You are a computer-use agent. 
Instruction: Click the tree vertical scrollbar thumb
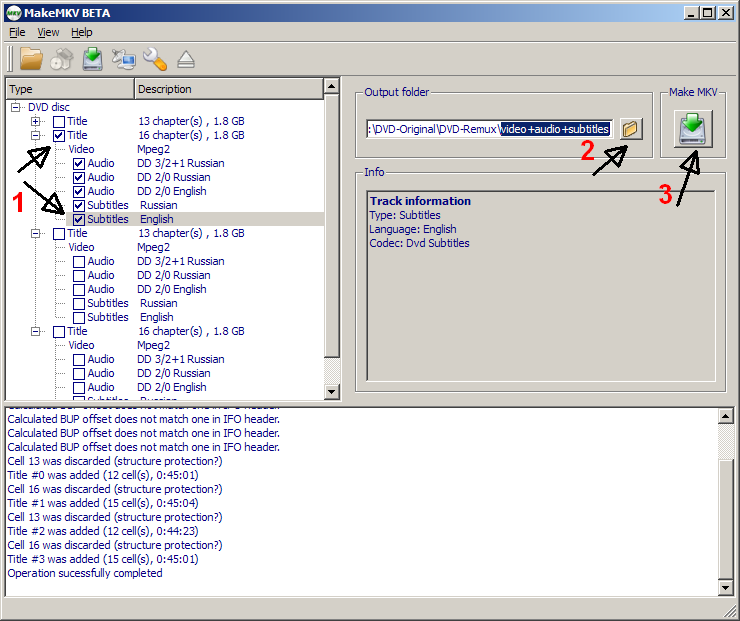pyautogui.click(x=332, y=226)
